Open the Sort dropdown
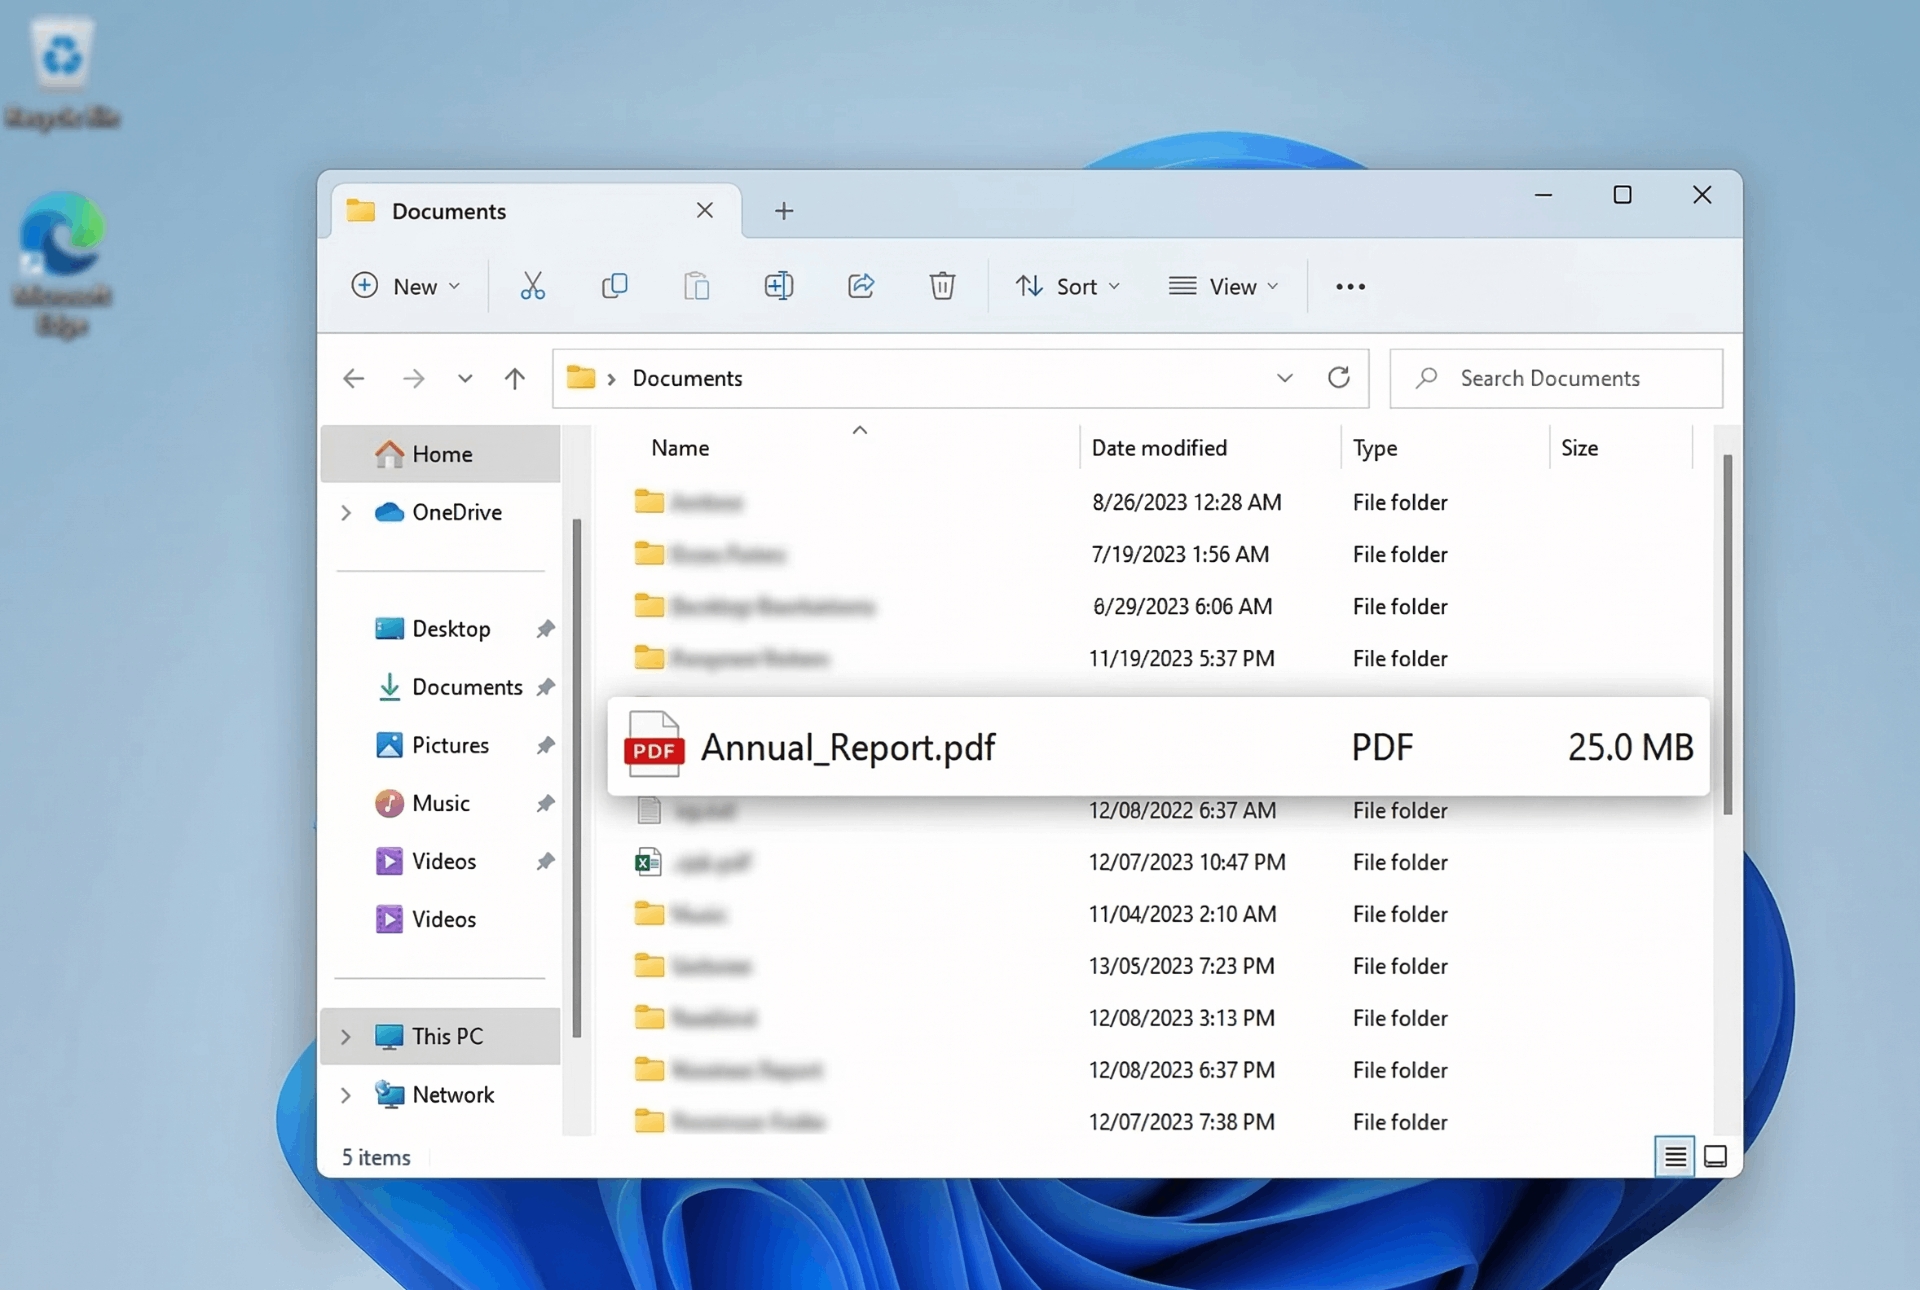The height and width of the screenshot is (1290, 1920). click(x=1068, y=286)
